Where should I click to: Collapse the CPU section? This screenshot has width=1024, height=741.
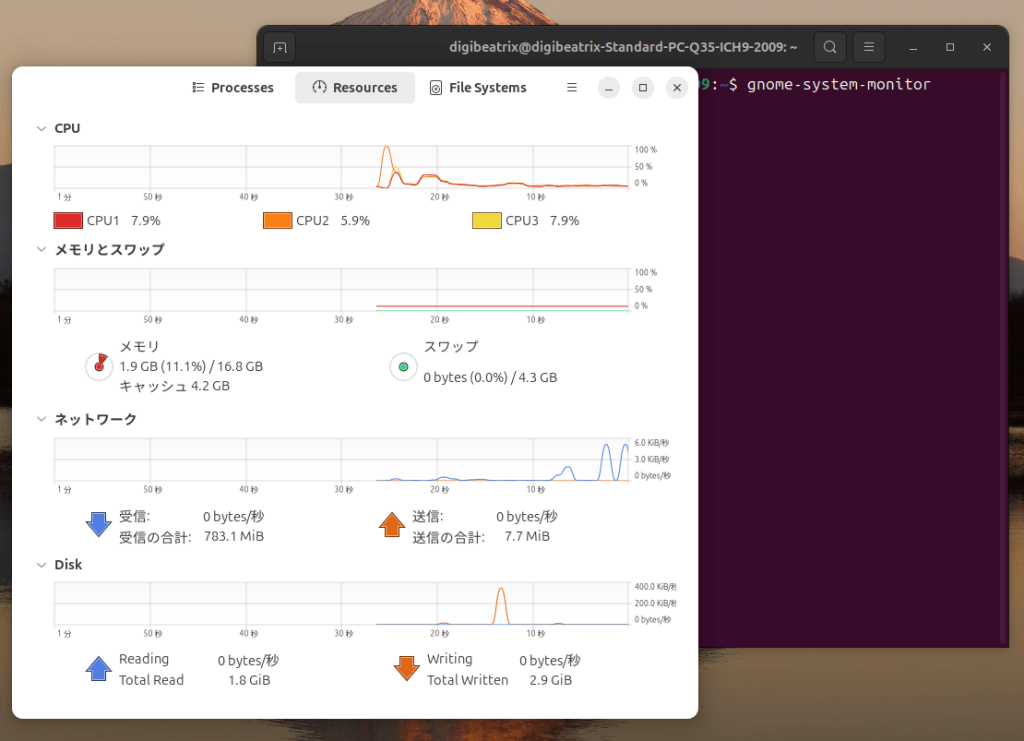40,128
